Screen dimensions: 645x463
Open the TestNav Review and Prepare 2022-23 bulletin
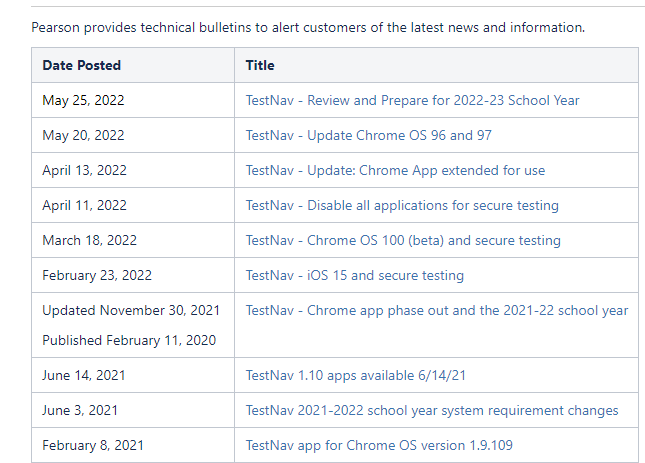[x=412, y=100]
